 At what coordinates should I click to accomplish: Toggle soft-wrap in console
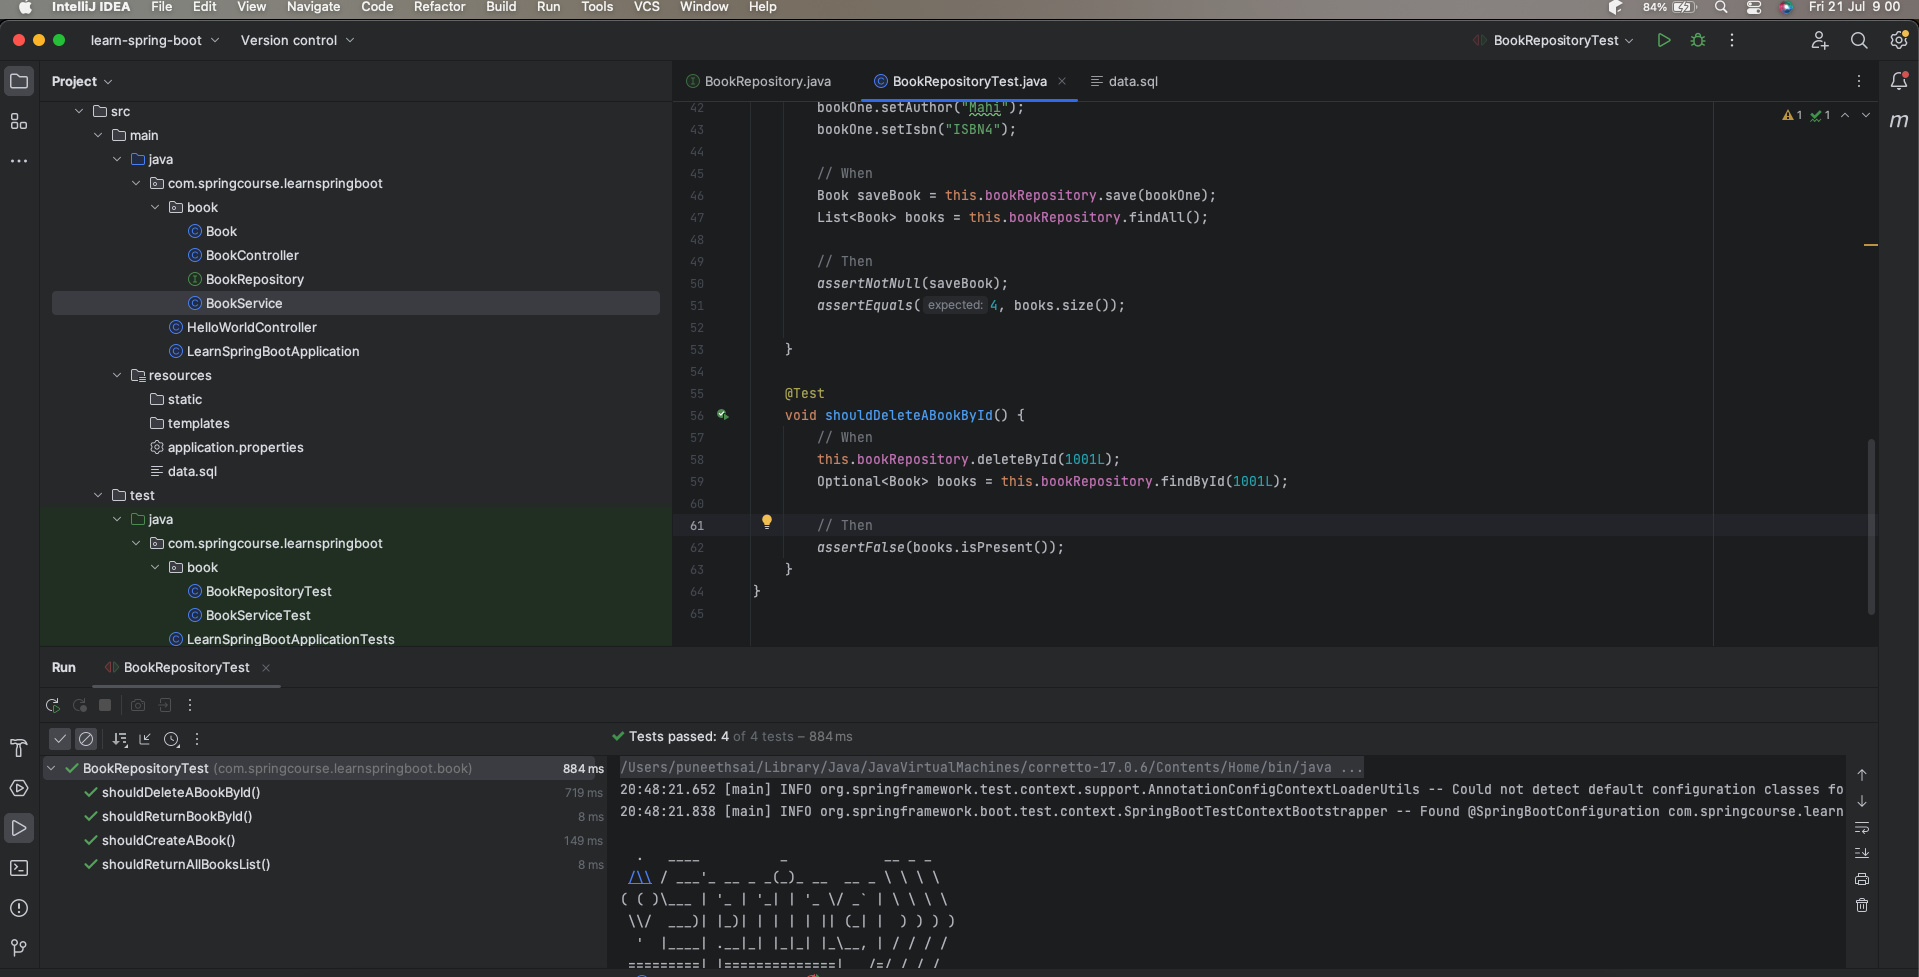(x=1862, y=828)
